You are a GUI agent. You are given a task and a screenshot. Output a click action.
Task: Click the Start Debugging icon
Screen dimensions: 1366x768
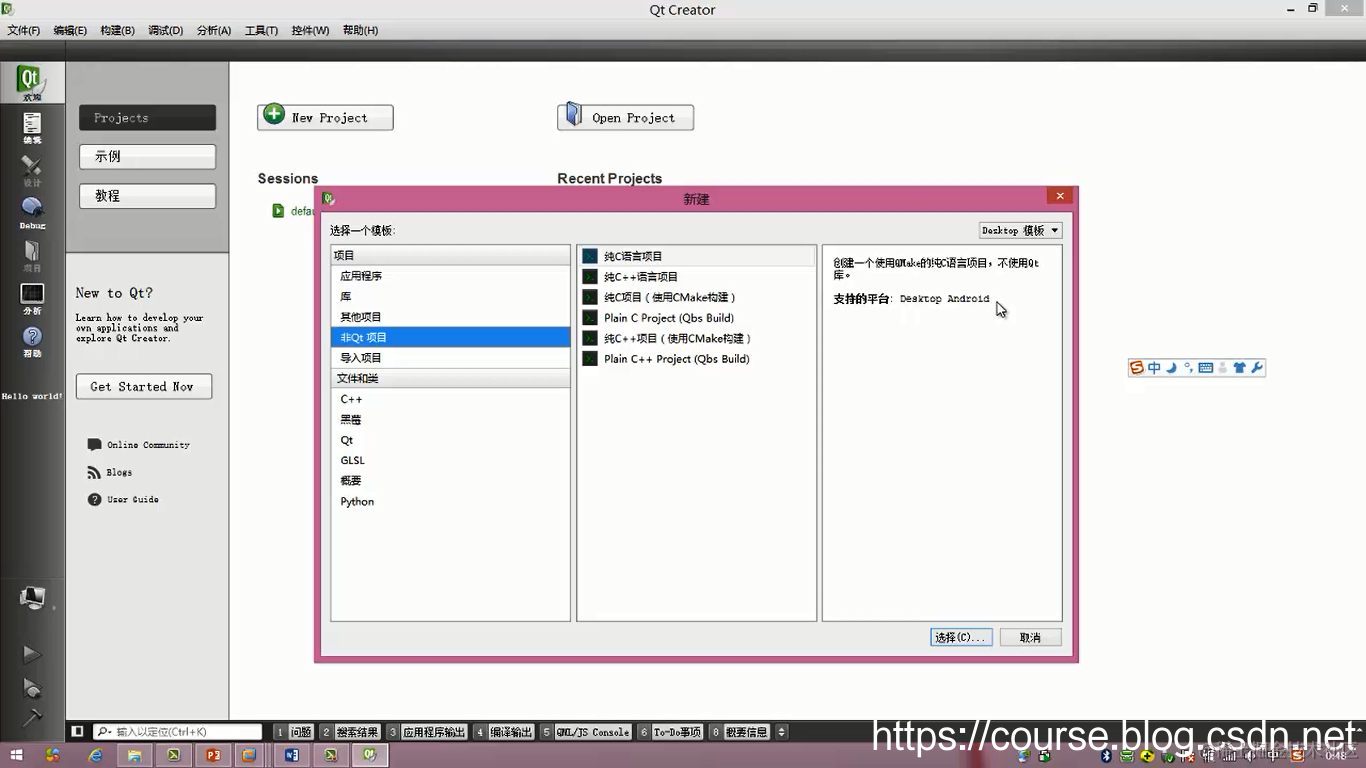(32, 688)
